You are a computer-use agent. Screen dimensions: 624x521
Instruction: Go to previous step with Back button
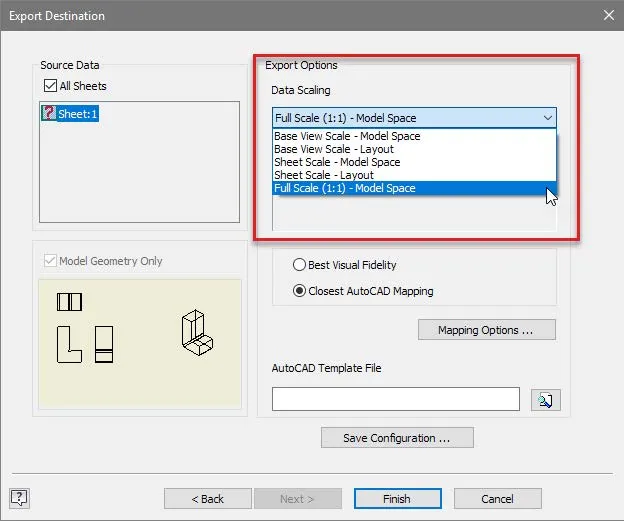(208, 499)
